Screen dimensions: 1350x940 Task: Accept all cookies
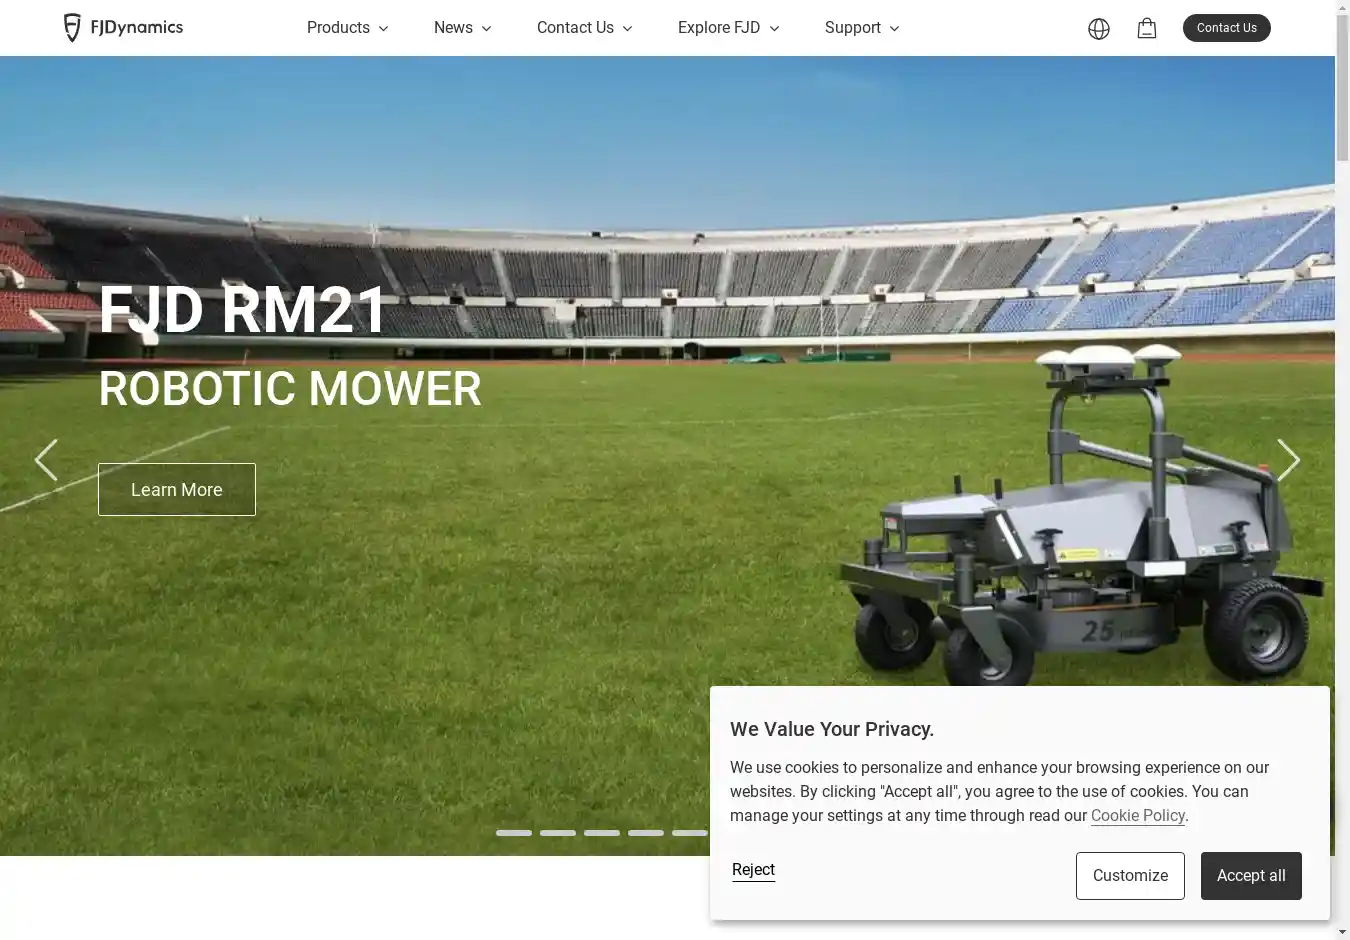(x=1251, y=876)
